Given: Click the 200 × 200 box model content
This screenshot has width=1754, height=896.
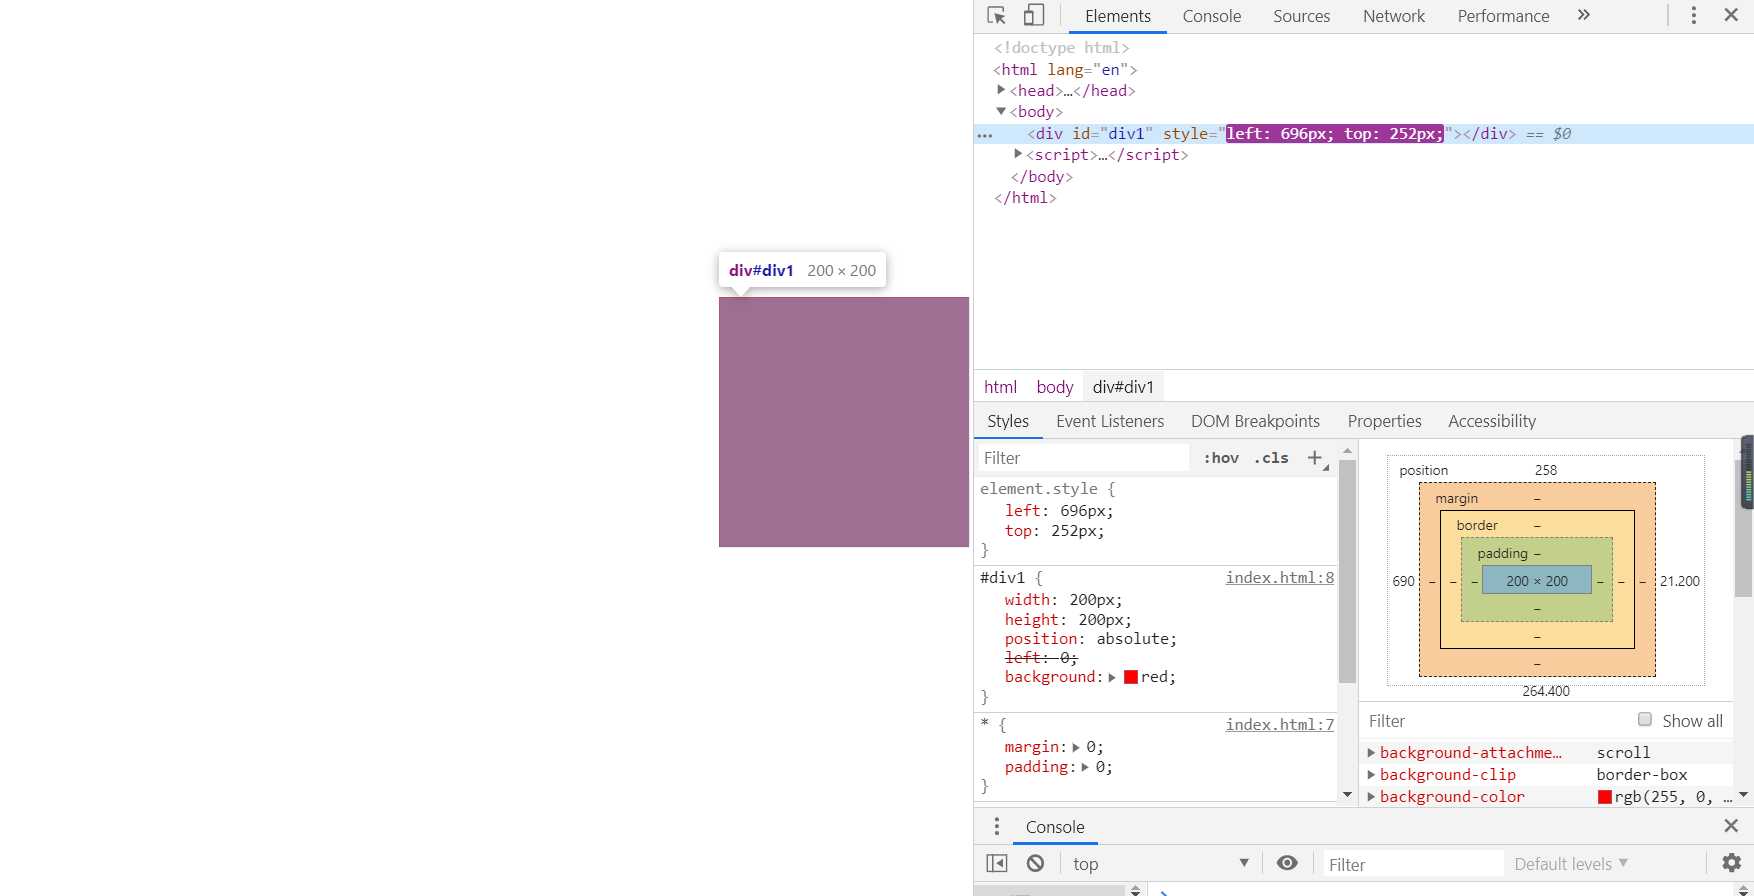Looking at the screenshot, I should (x=1537, y=581).
